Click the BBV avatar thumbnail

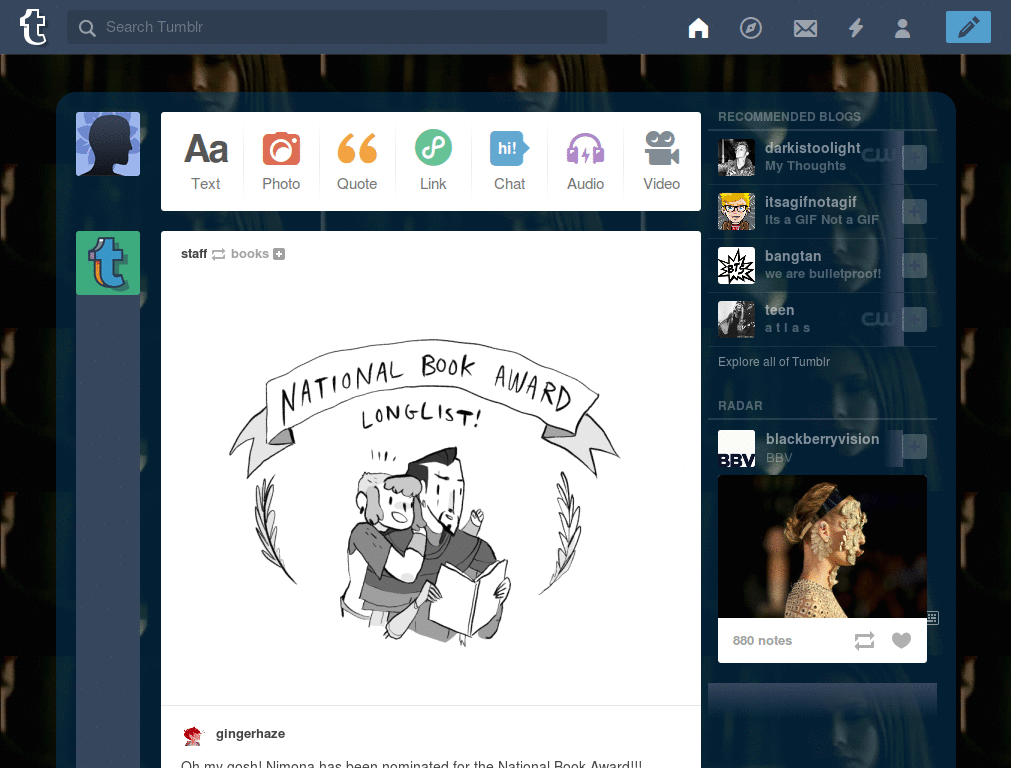[x=736, y=449]
